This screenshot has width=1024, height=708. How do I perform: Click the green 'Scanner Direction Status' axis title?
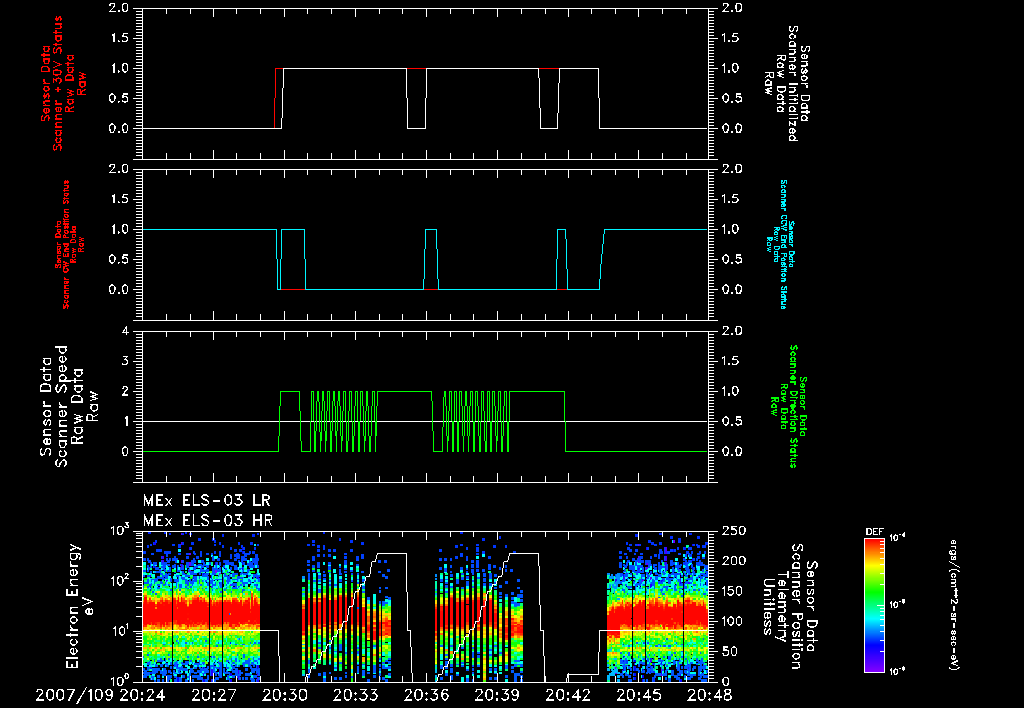click(788, 406)
